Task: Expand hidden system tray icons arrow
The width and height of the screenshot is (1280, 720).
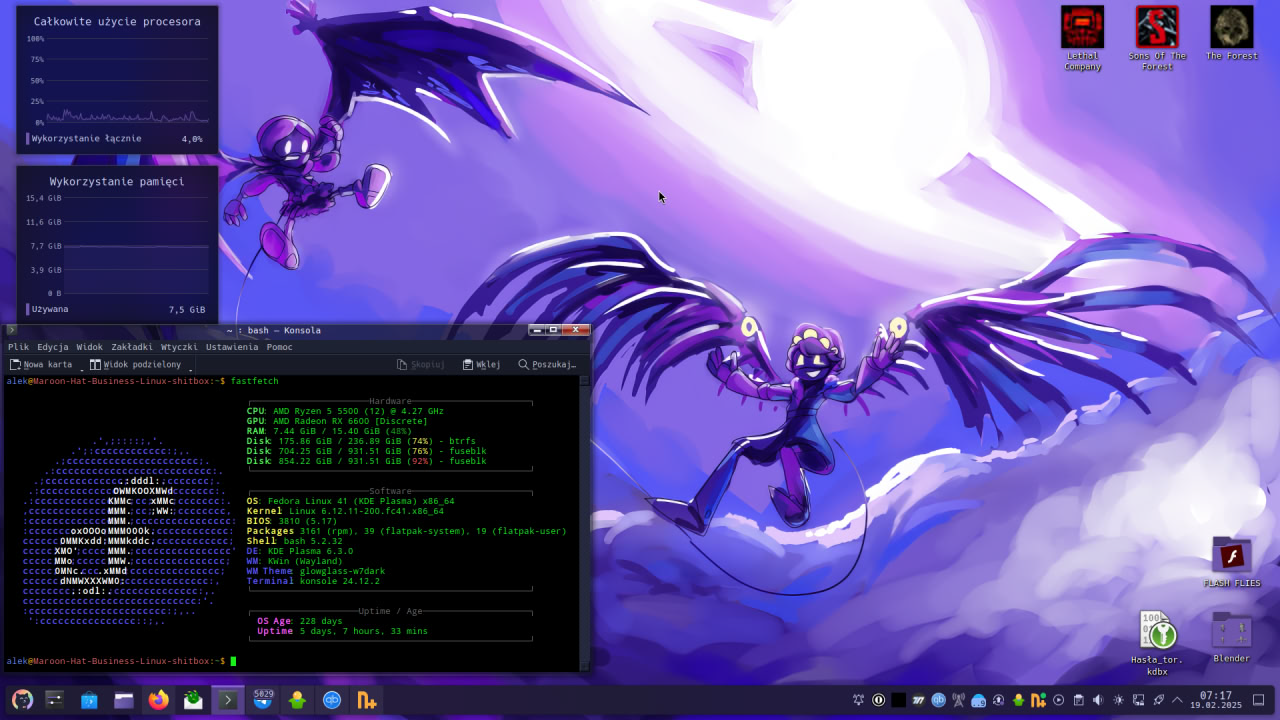Action: click(x=1178, y=700)
